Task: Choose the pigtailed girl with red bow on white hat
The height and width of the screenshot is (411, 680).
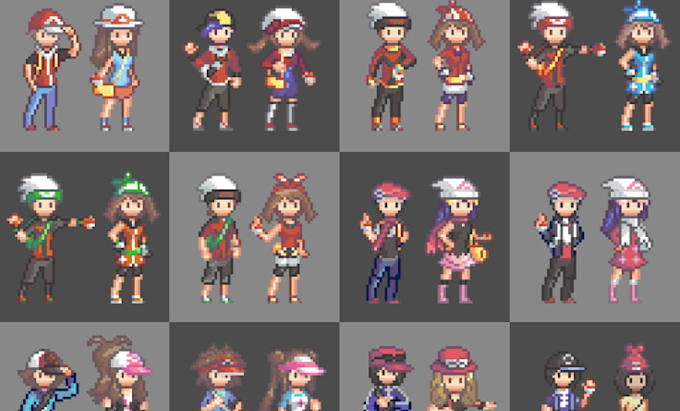Action: tap(284, 69)
